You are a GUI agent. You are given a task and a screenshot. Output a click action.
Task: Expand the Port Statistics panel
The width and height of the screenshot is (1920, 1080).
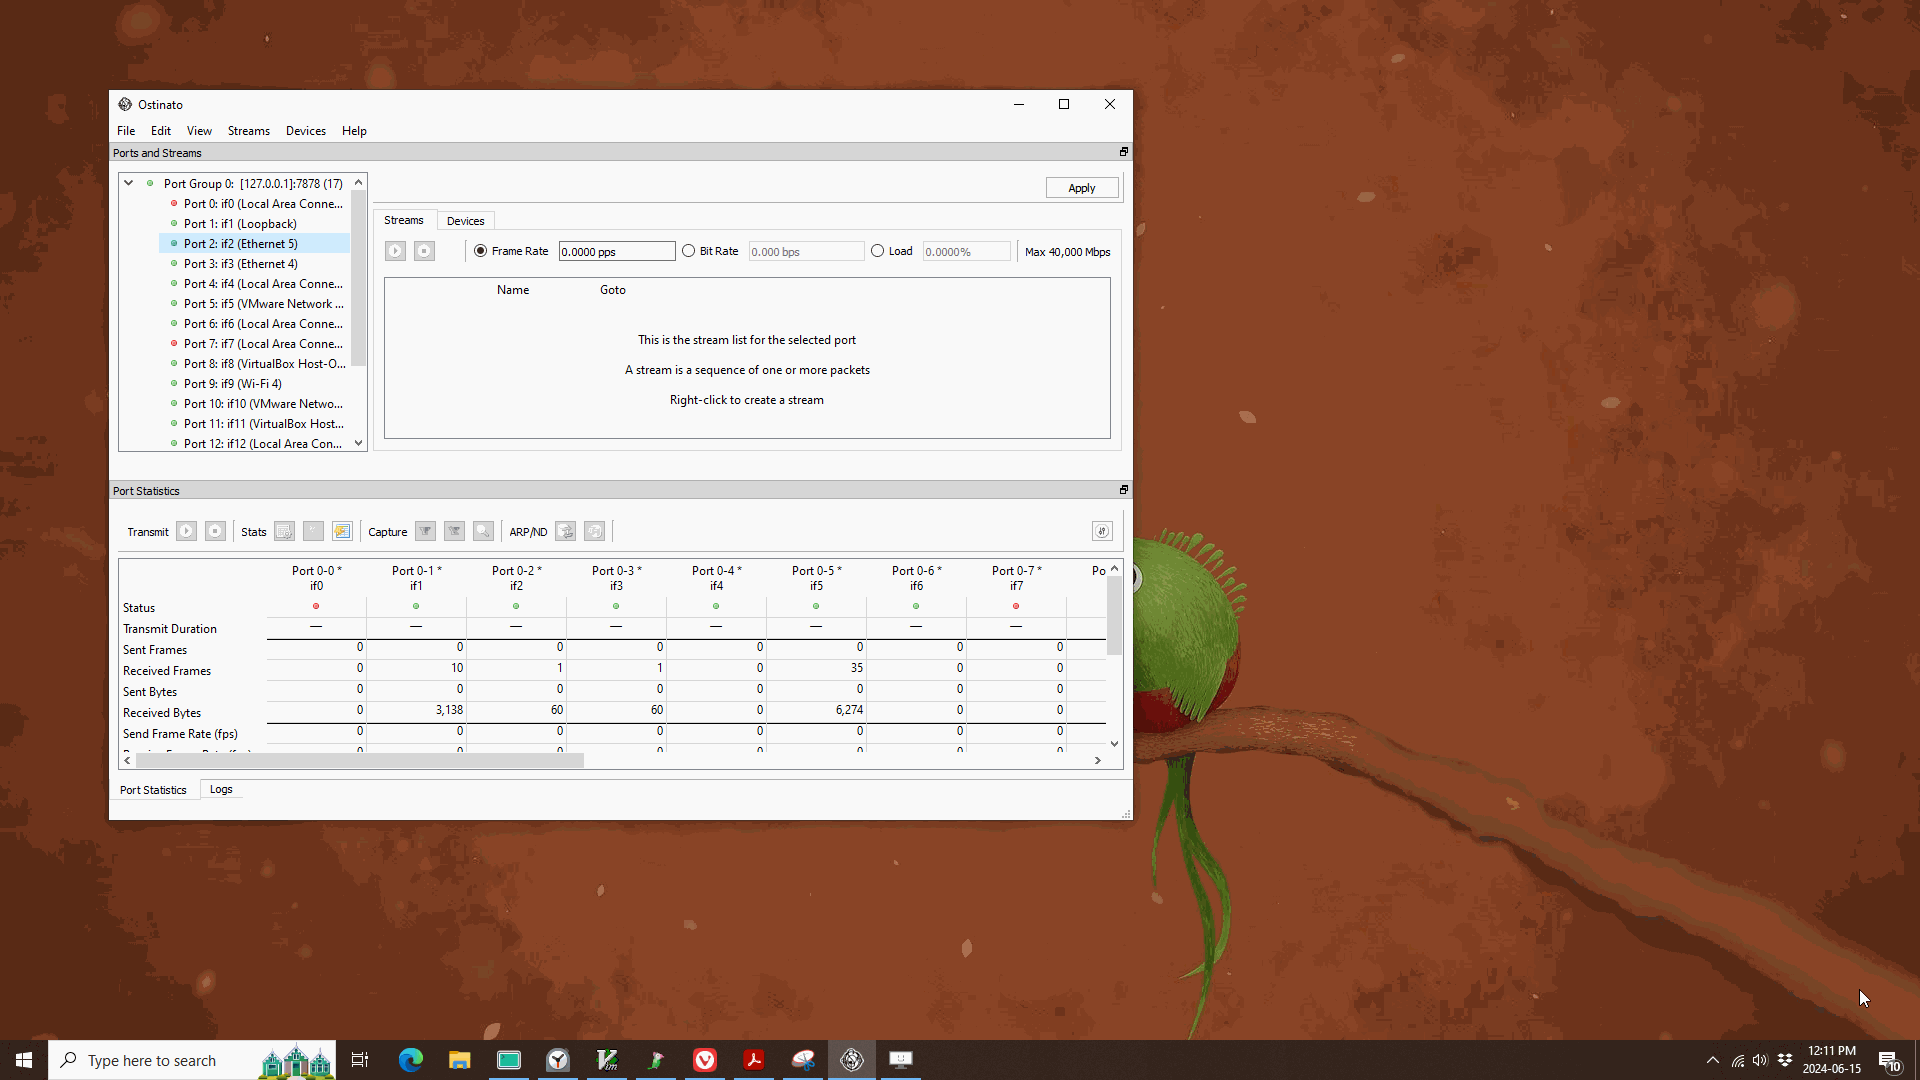pos(1124,489)
